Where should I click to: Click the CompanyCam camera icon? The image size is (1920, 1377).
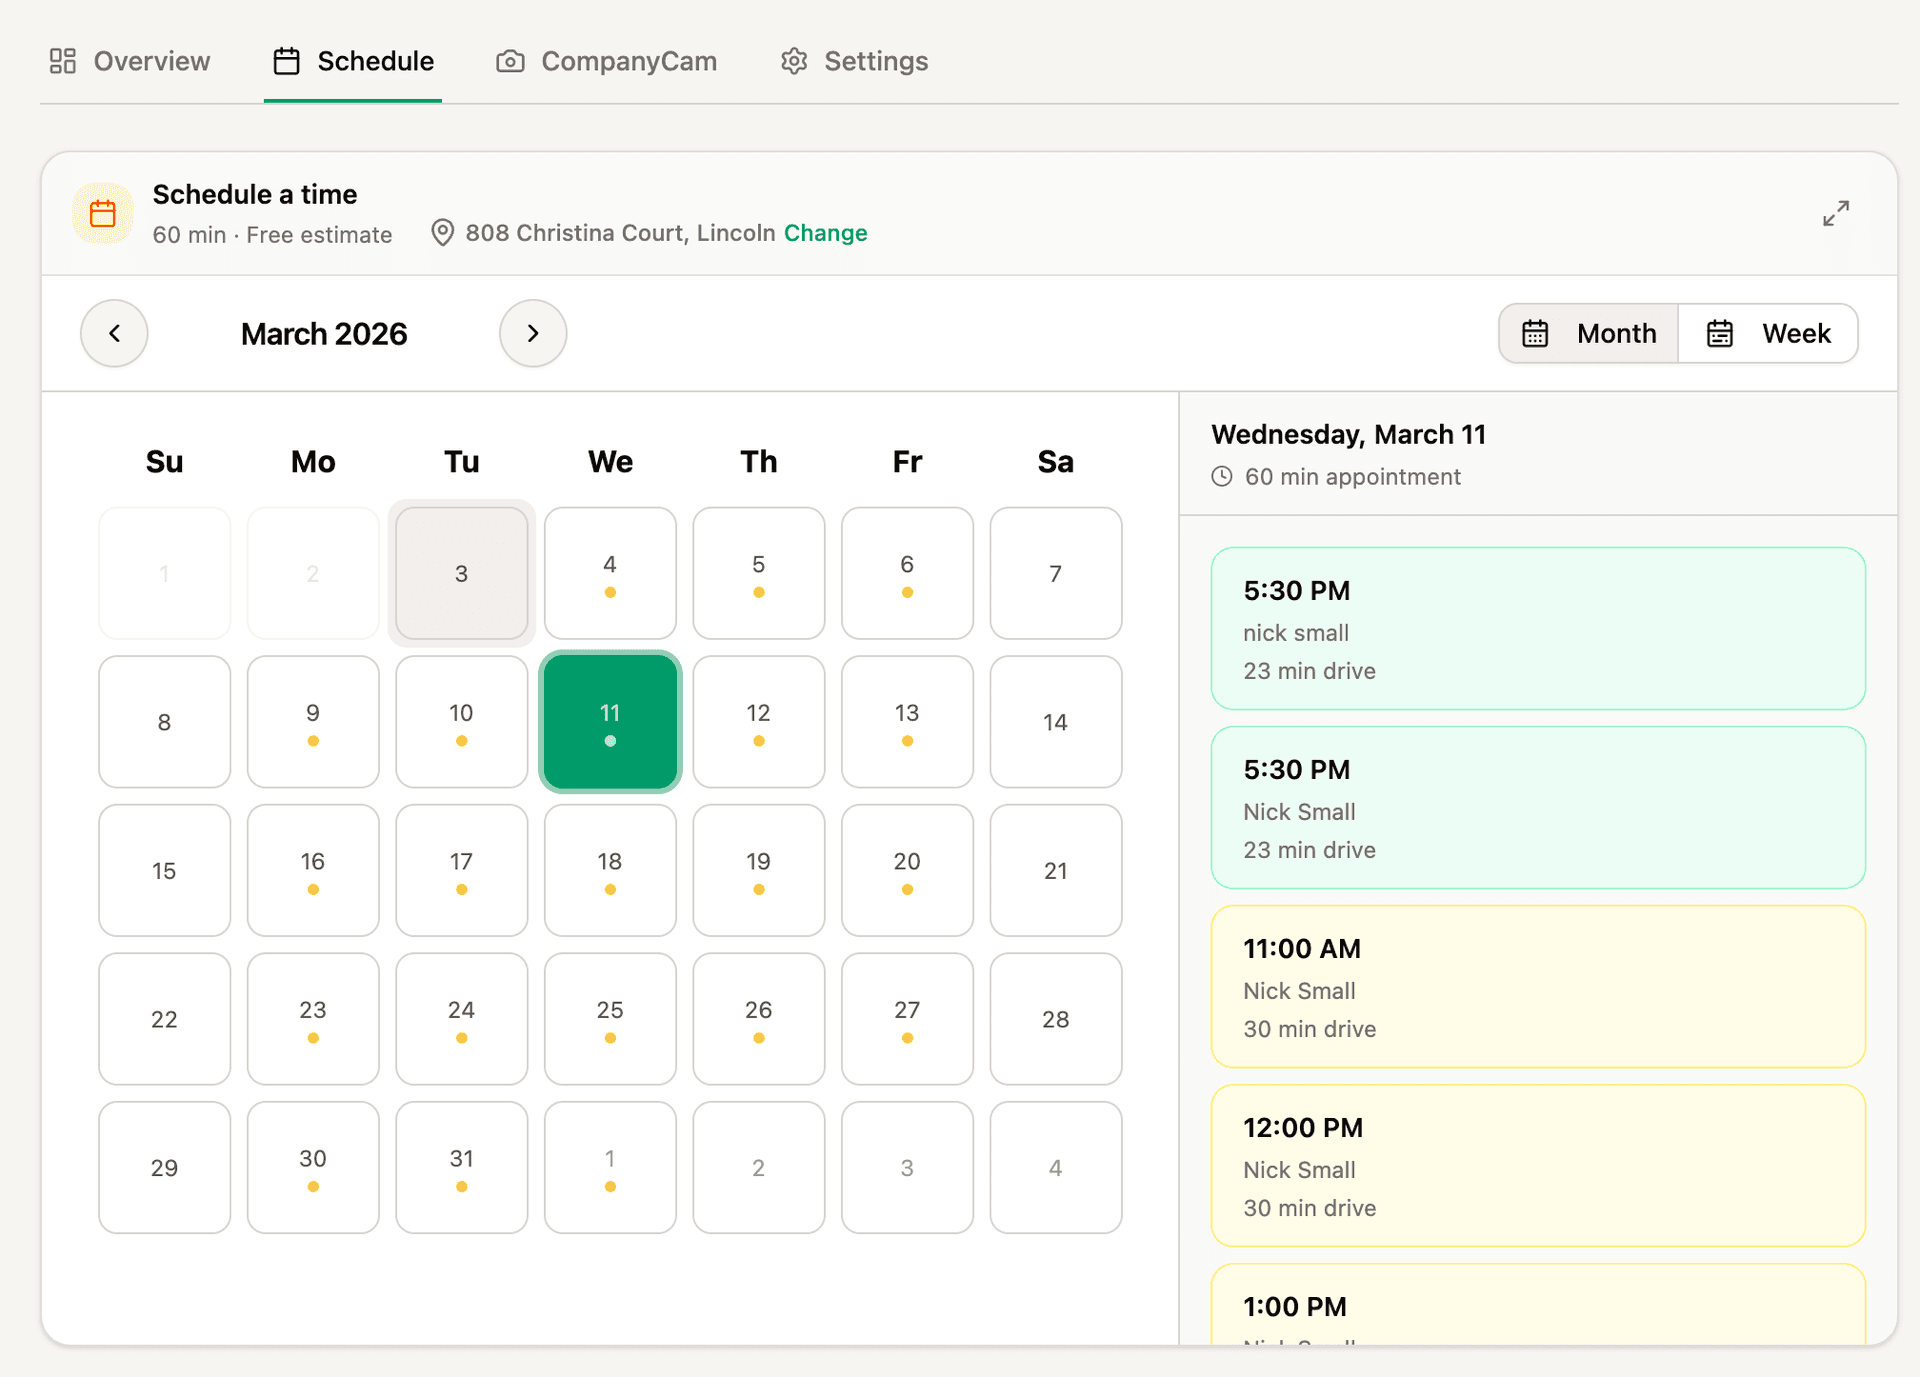510,61
